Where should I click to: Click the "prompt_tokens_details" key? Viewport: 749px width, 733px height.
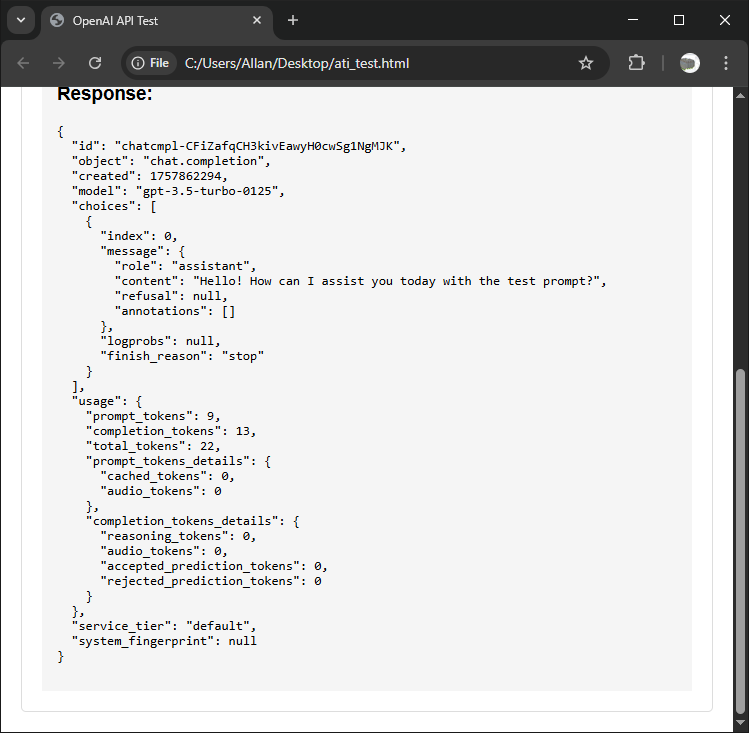[x=168, y=461]
